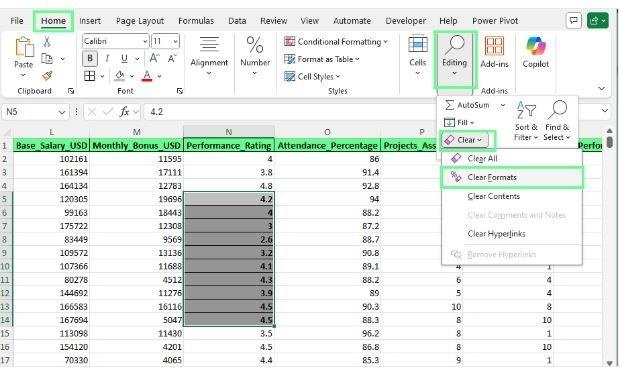Switch to the Page Layout tab
The image size is (619, 369).
point(140,21)
